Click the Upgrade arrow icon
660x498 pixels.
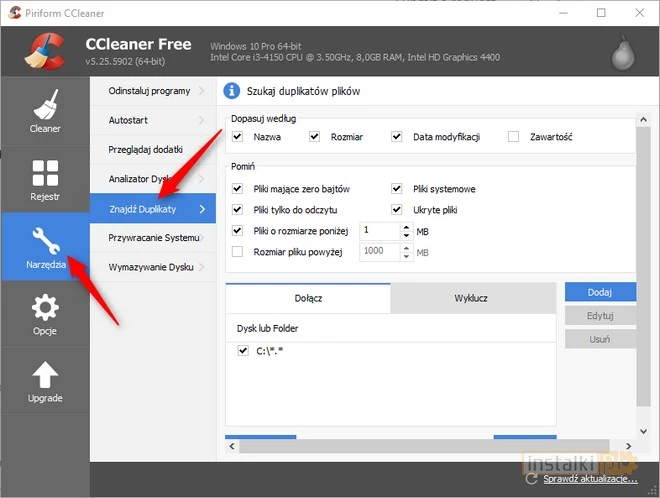44,376
